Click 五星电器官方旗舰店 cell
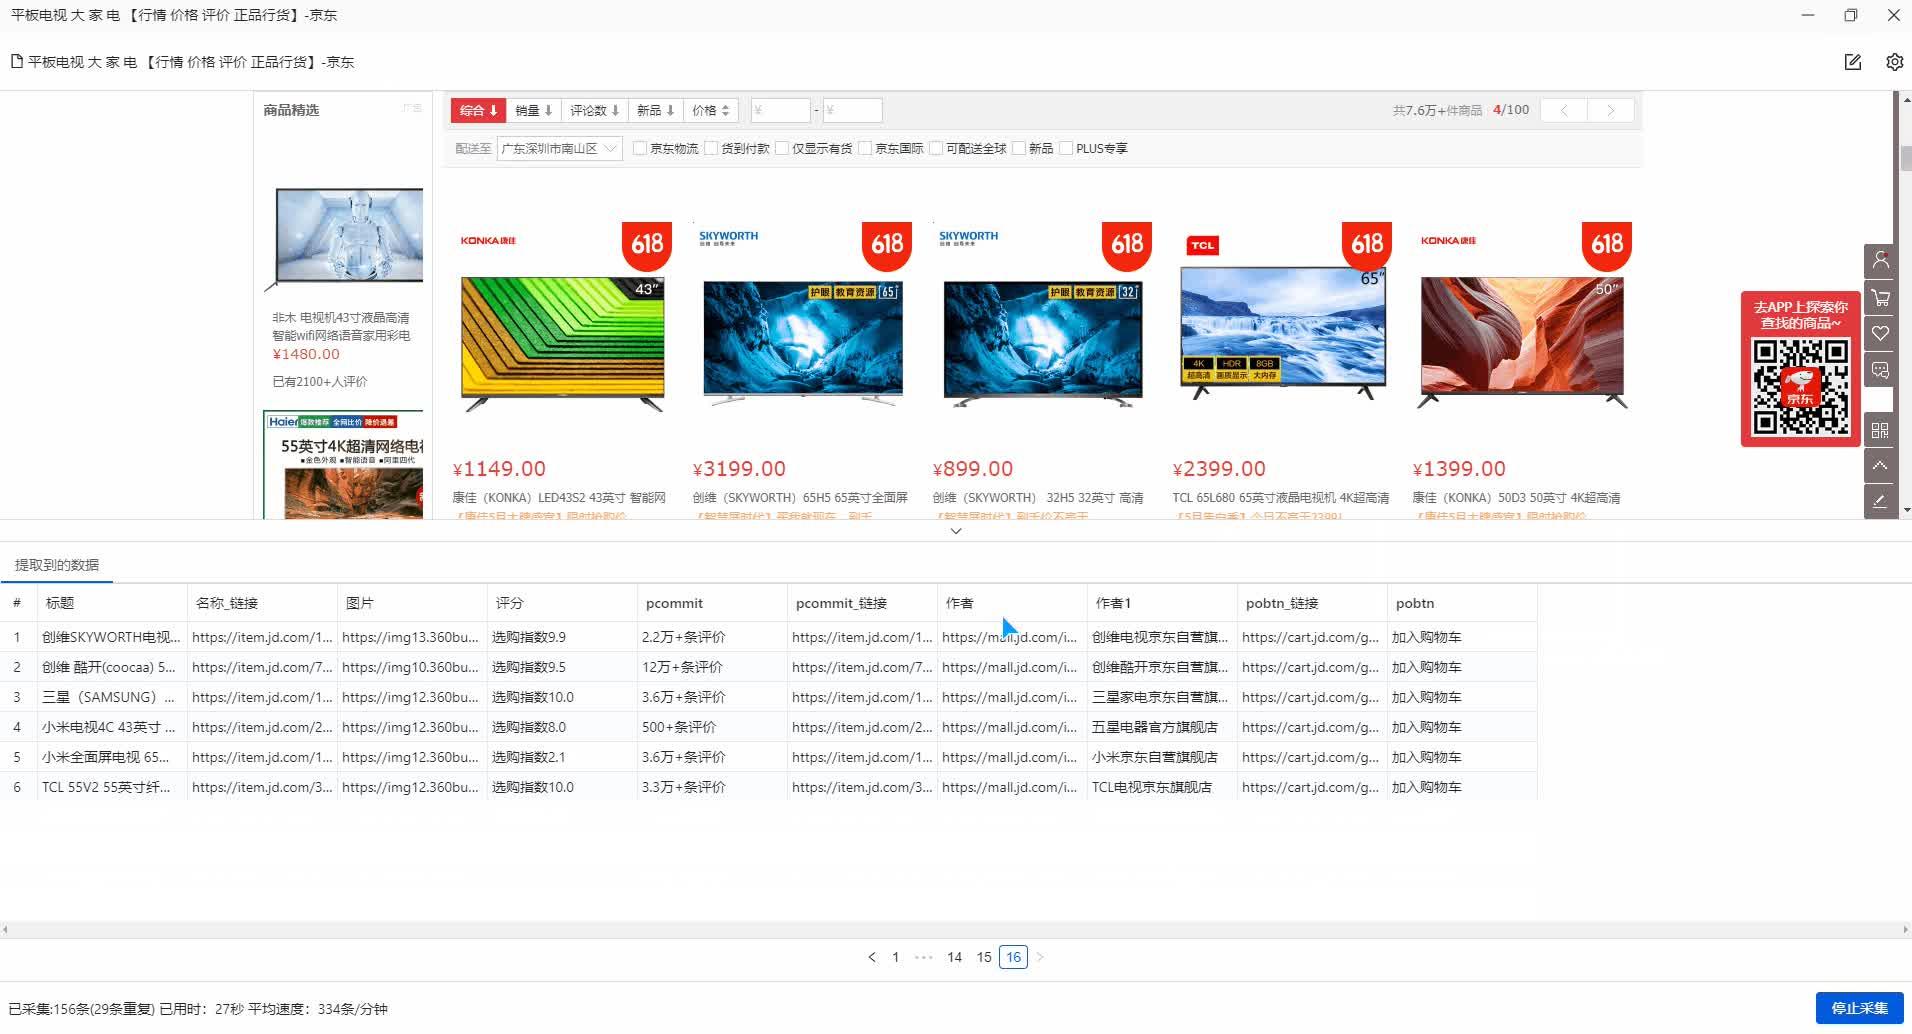This screenshot has height=1034, width=1912. [1162, 727]
